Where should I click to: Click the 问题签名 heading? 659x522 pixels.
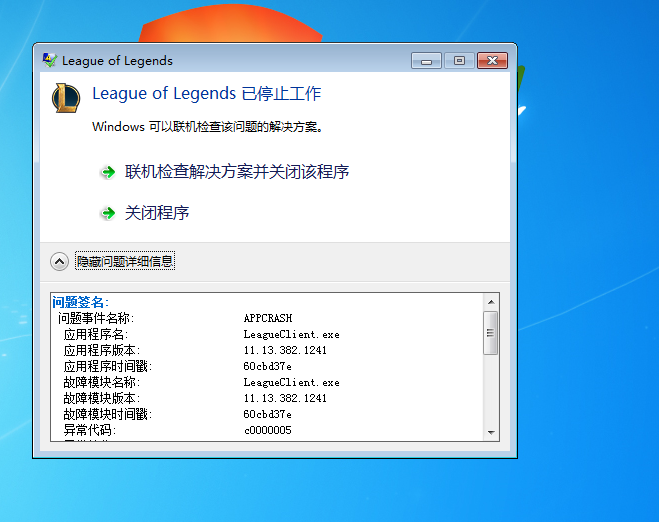tap(80, 302)
